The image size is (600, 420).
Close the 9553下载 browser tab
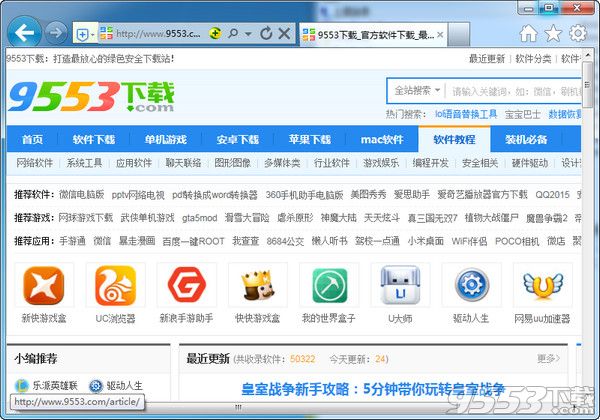(440, 35)
